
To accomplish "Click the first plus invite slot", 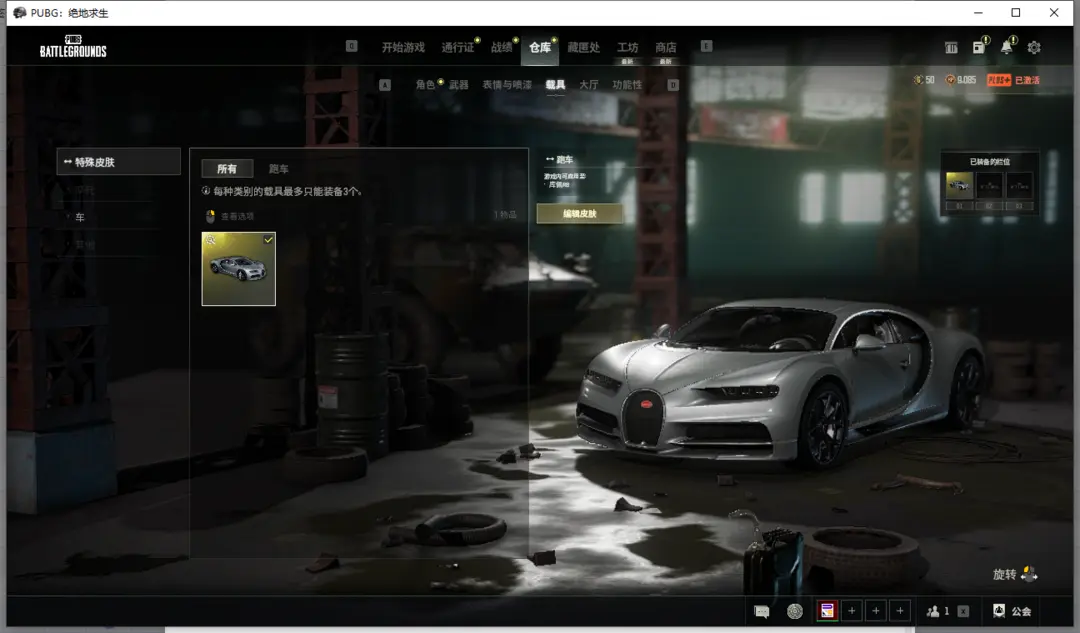I will click(852, 610).
